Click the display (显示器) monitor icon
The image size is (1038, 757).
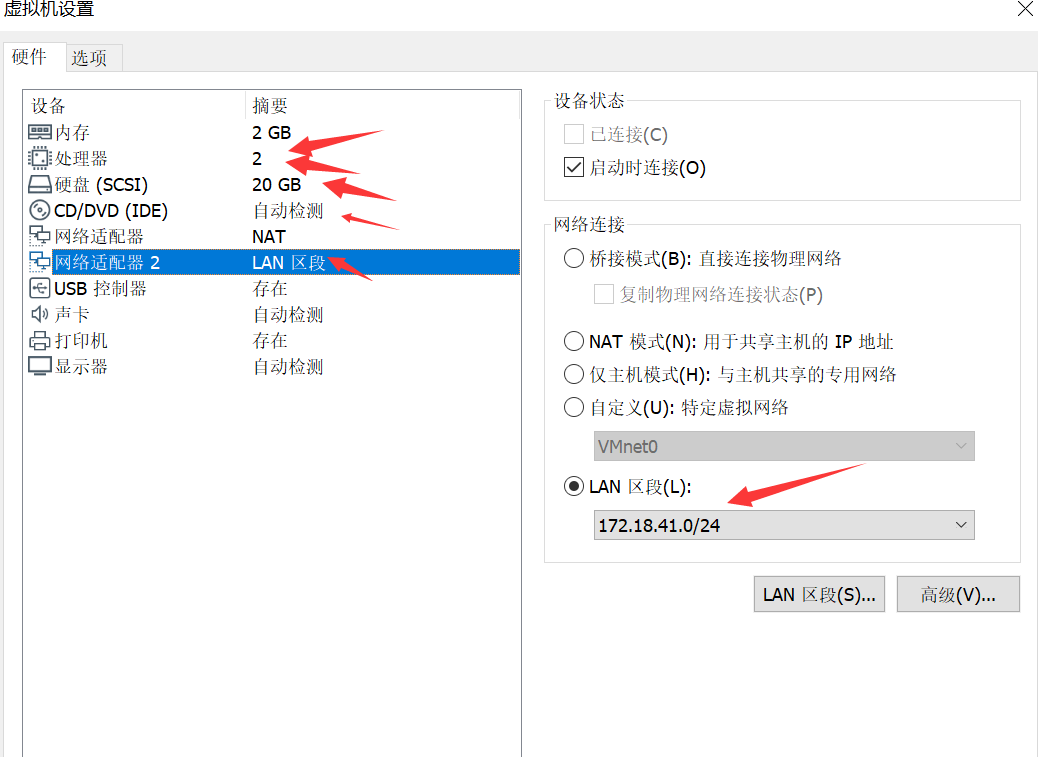click(x=40, y=366)
